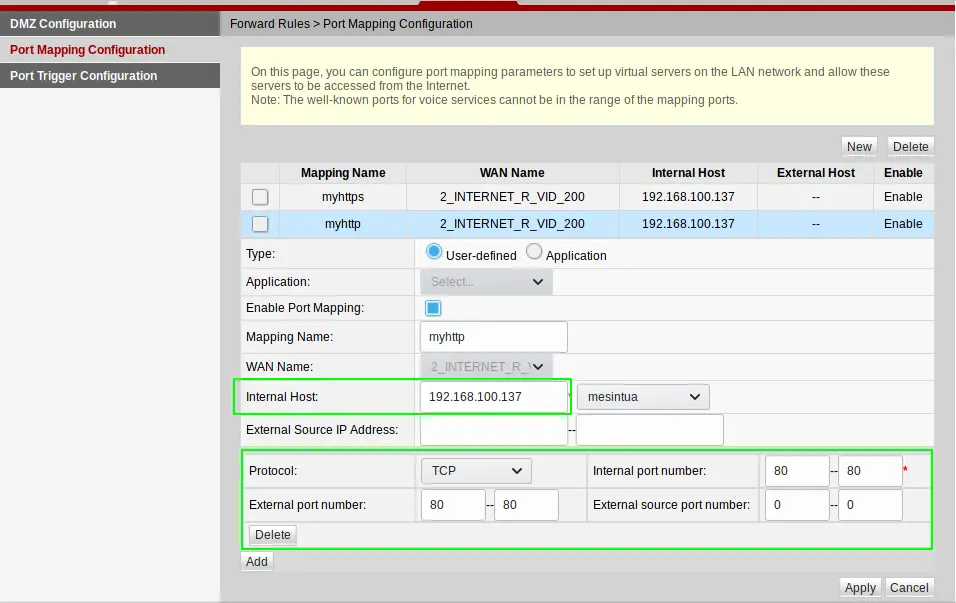The image size is (956, 603).
Task: Expand the Protocol TCP dropdown
Action: click(475, 470)
